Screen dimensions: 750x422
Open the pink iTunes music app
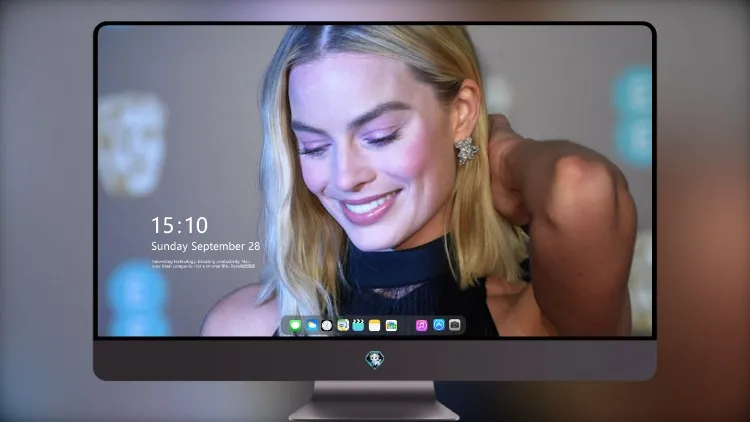click(421, 326)
